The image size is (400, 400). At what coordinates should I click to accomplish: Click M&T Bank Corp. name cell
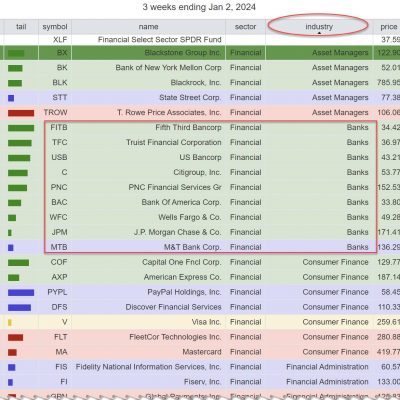click(x=192, y=247)
